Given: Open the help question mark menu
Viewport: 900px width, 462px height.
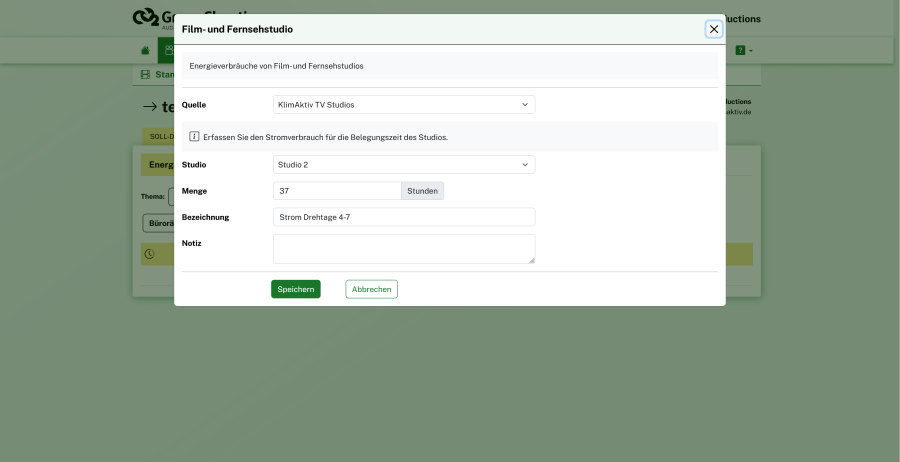Looking at the screenshot, I should pos(743,50).
